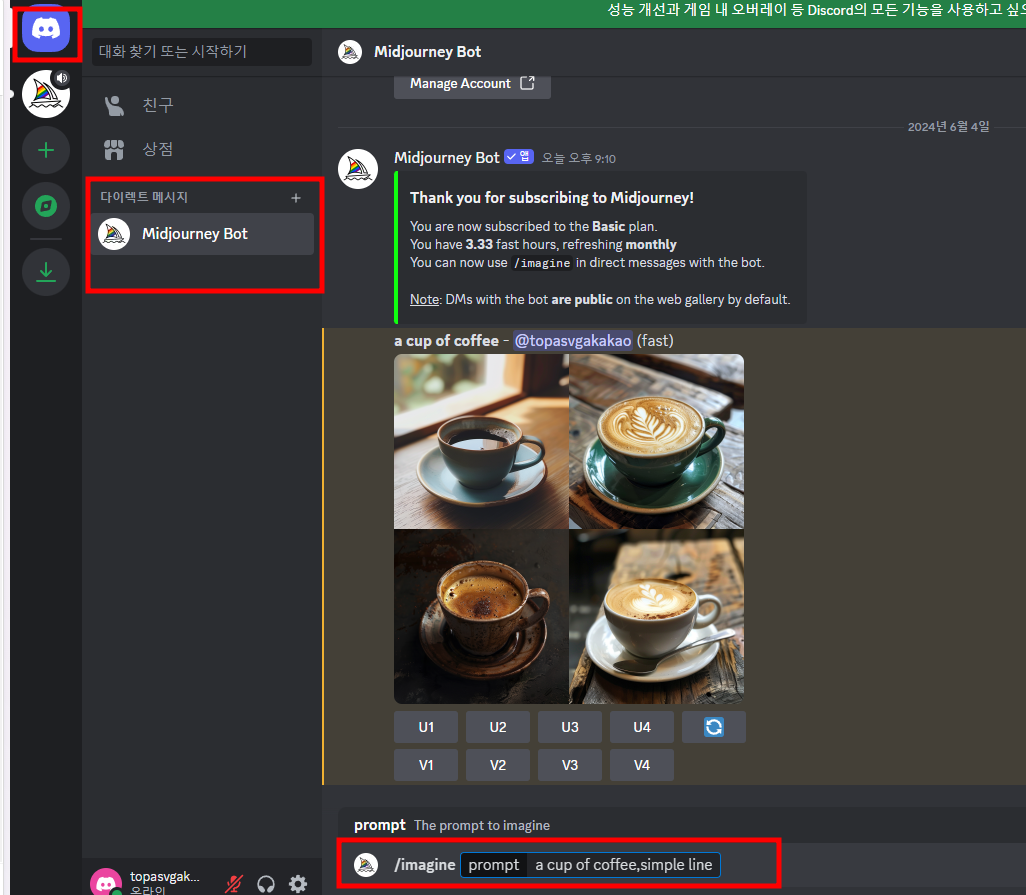Click the verified 앱 badge
The height and width of the screenshot is (895, 1026).
(x=519, y=157)
